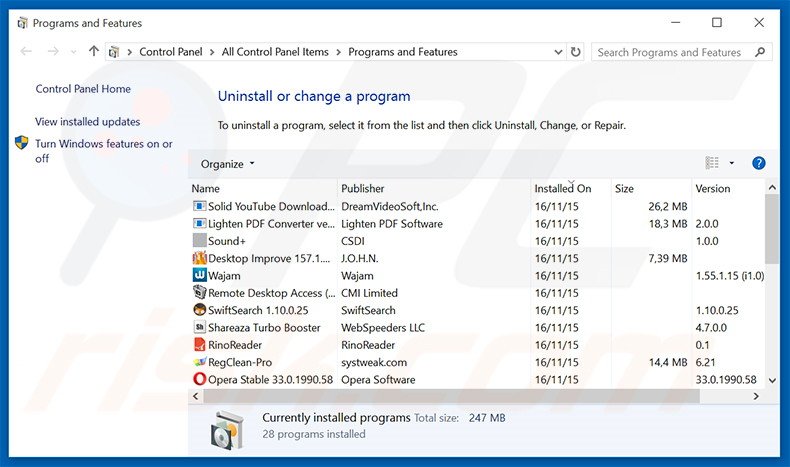Click the scroll right arrow of list
Viewport: 790px width, 467px height.
tap(756, 396)
